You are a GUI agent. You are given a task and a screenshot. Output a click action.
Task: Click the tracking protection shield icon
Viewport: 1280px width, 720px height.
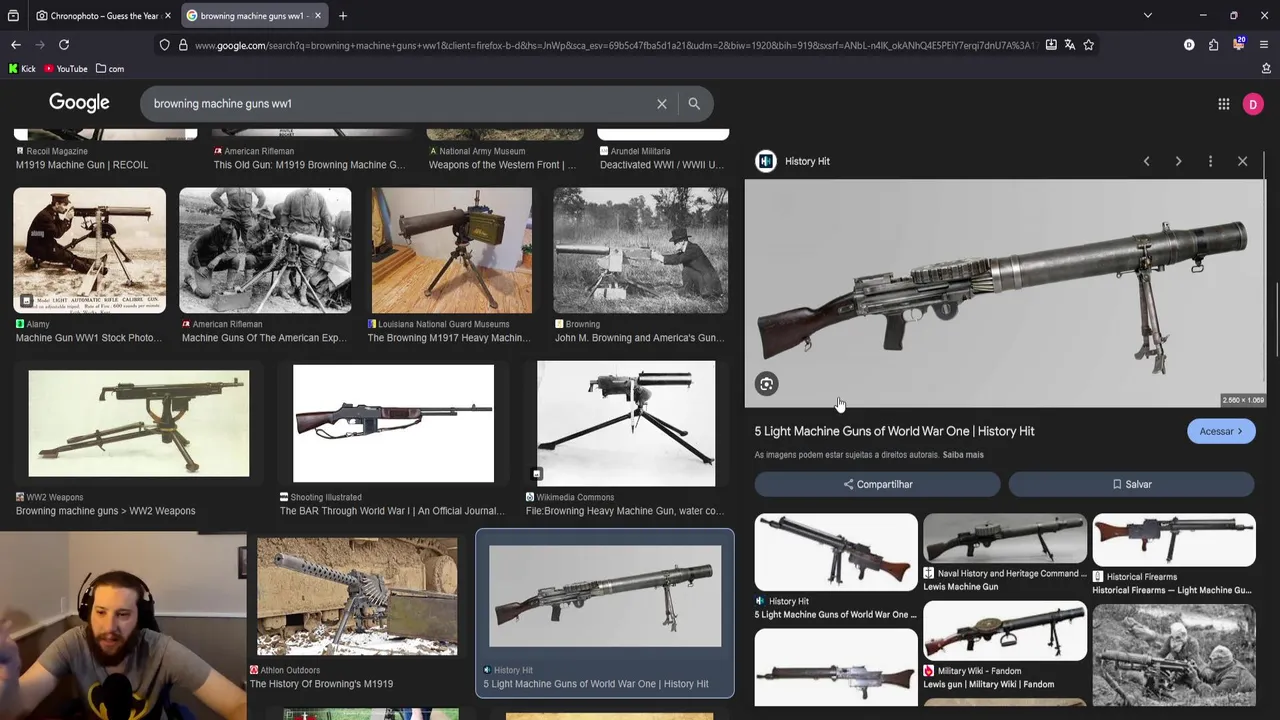click(165, 45)
